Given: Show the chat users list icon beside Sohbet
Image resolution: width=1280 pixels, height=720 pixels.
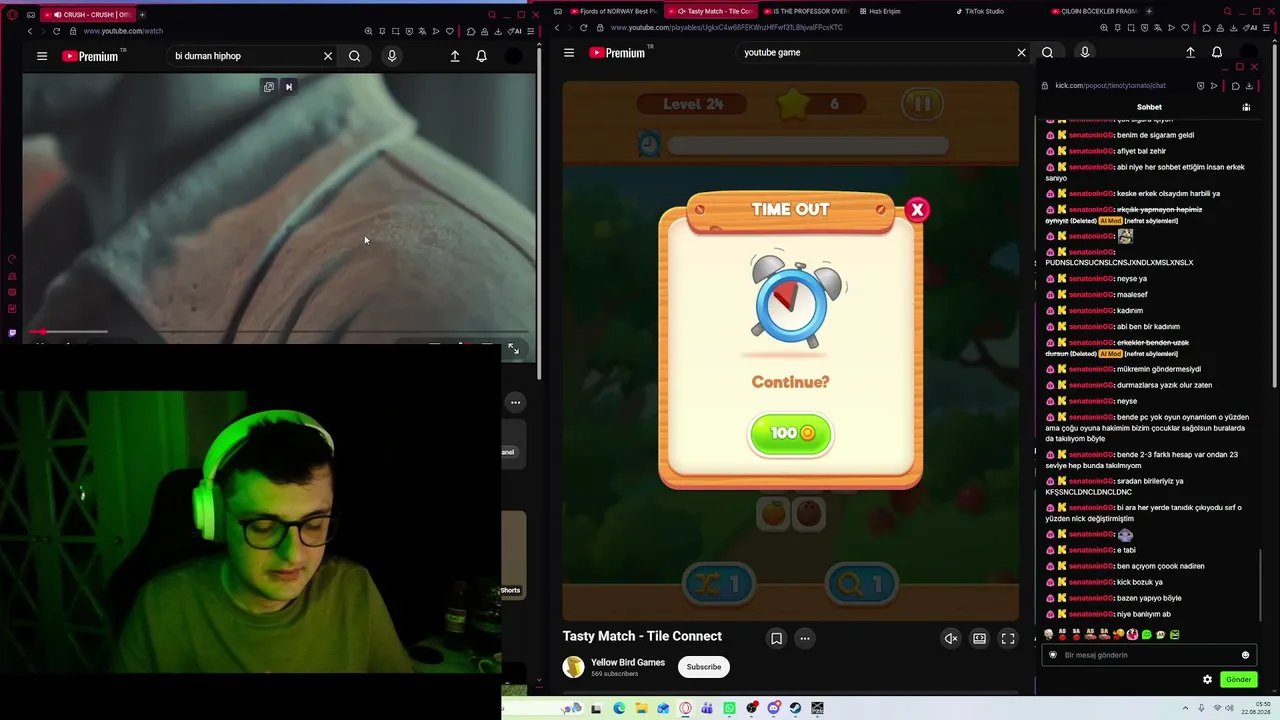Looking at the screenshot, I should 1246,107.
